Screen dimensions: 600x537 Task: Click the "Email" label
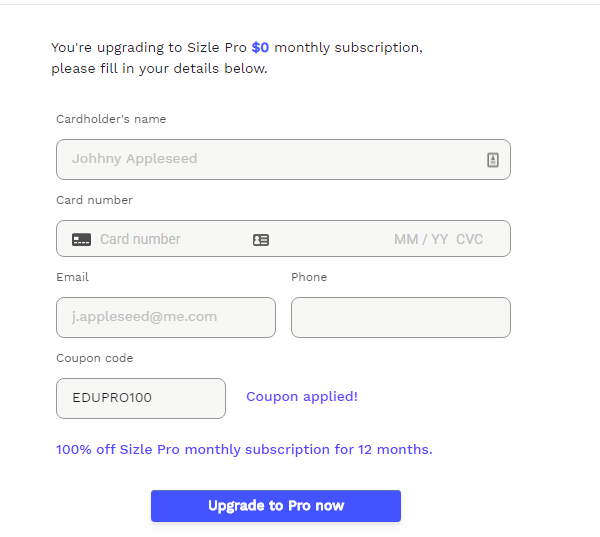(72, 277)
